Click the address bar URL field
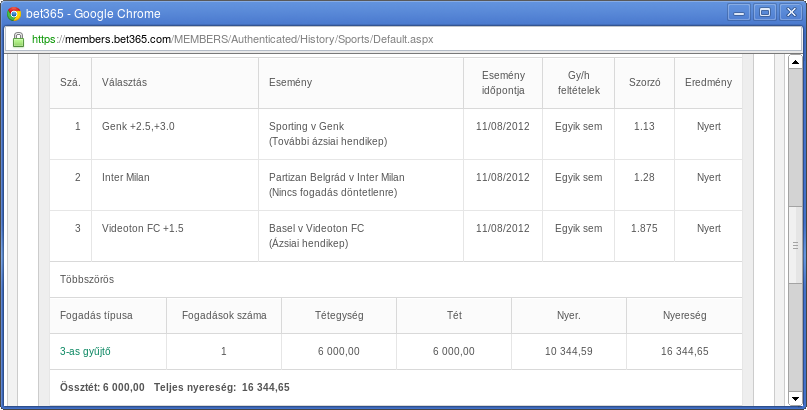This screenshot has height=410, width=807. tap(403, 39)
